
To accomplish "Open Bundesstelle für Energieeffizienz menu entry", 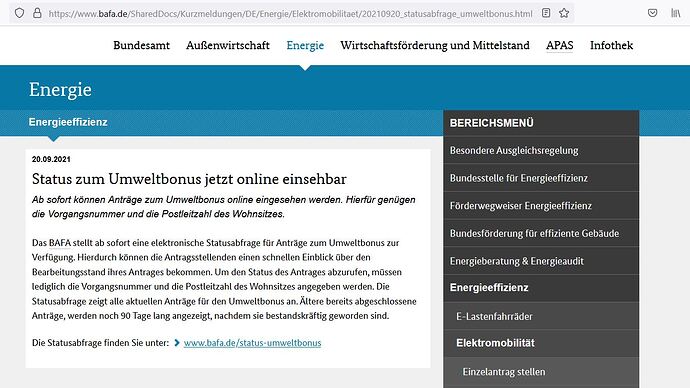I will (x=541, y=178).
